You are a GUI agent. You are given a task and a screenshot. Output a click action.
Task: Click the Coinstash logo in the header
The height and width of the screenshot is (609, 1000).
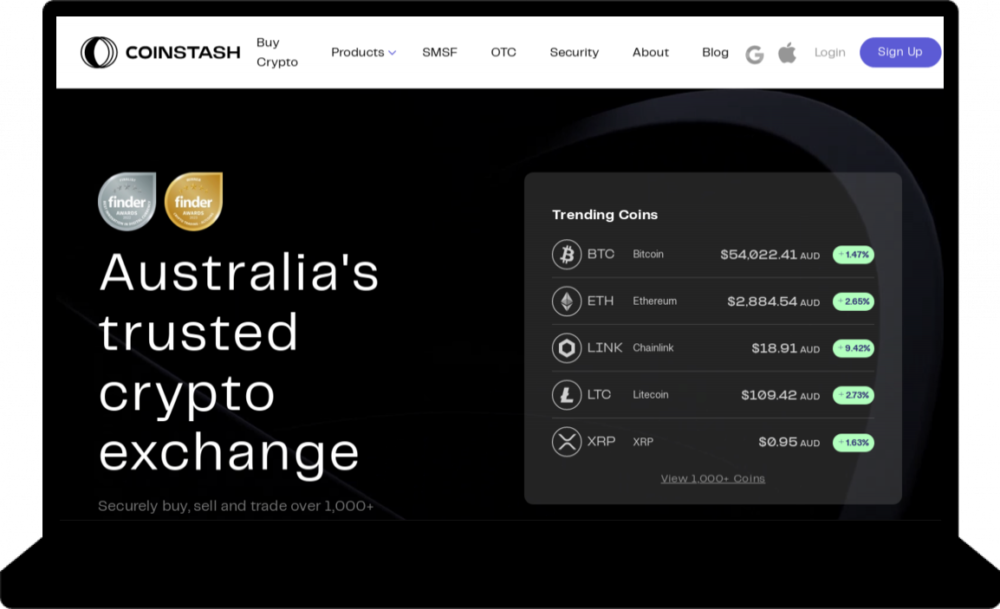click(x=161, y=52)
